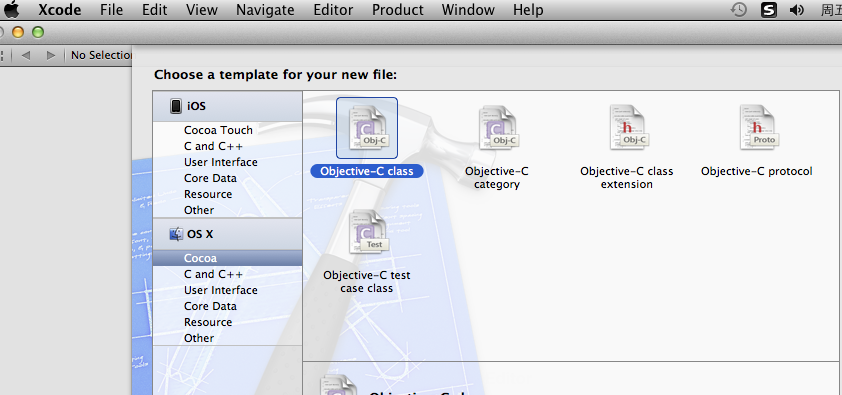Screen dimensions: 842x395
Task: Open the volume control in menu bar
Action: click(x=797, y=10)
